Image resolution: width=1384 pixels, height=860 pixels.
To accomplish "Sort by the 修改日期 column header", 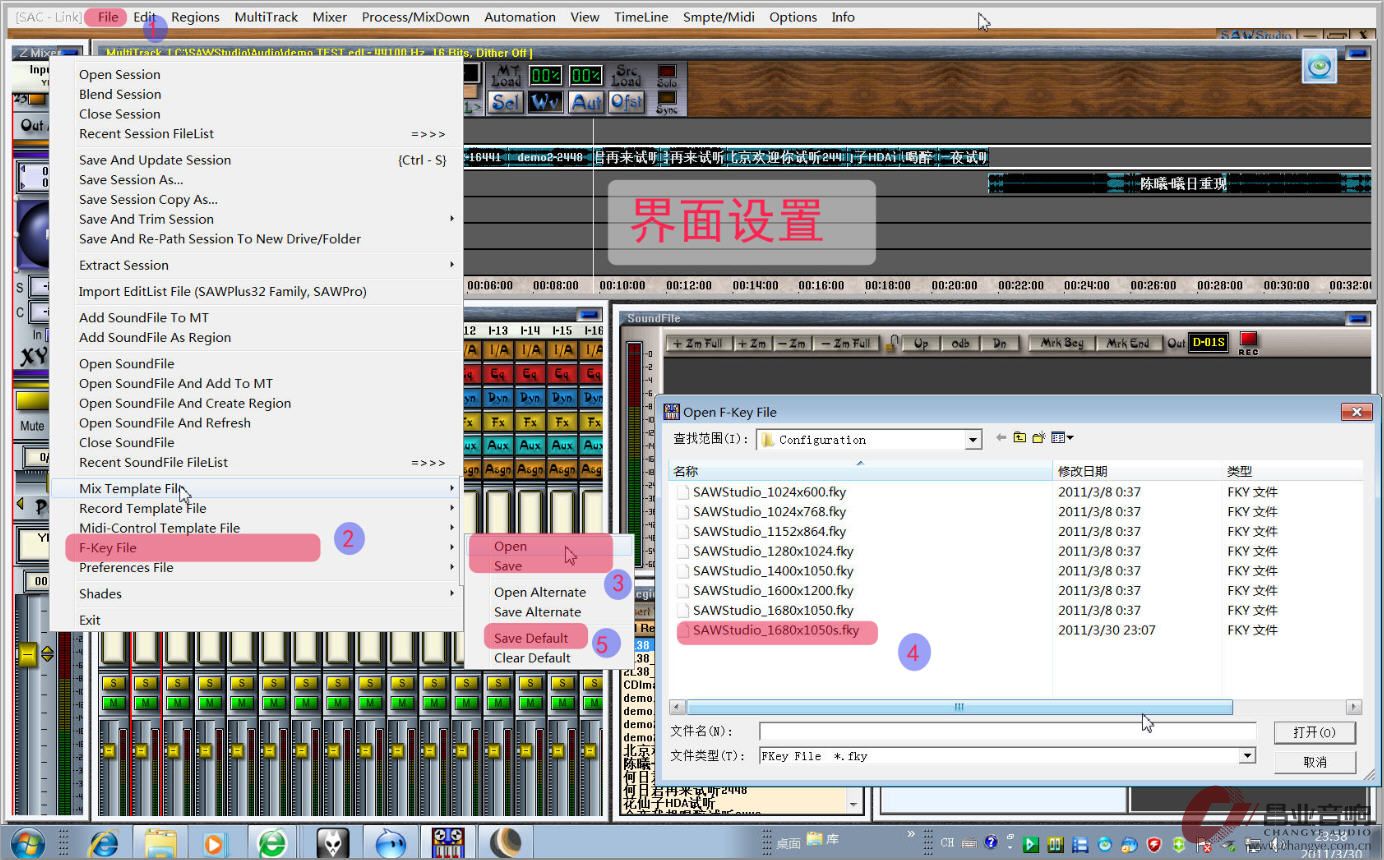I will (1138, 471).
